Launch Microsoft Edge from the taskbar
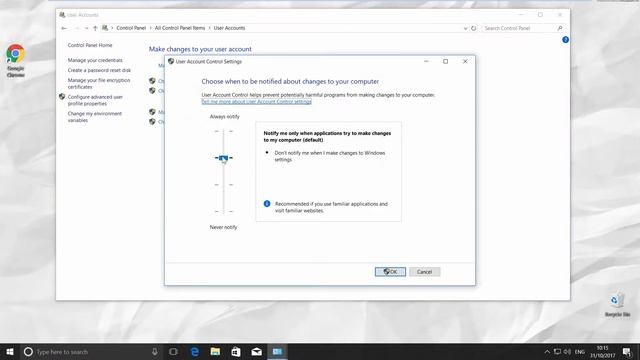The image size is (640, 360). coord(195,351)
